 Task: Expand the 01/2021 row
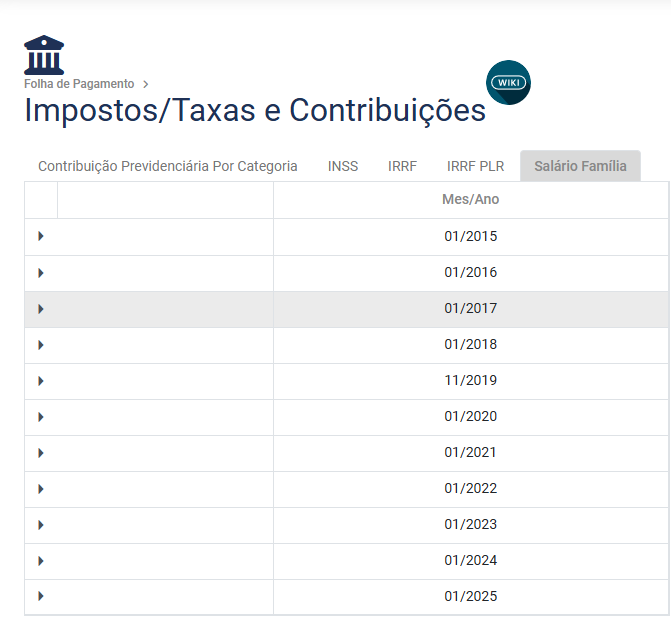(x=41, y=453)
